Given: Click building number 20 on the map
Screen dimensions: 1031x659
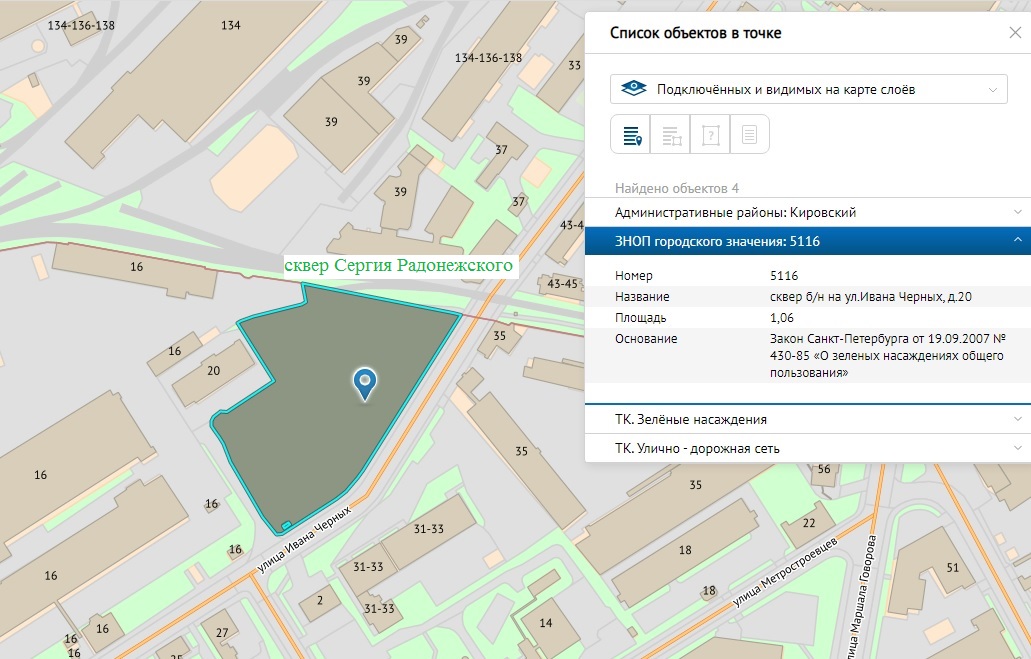Looking at the screenshot, I should coord(213,370).
